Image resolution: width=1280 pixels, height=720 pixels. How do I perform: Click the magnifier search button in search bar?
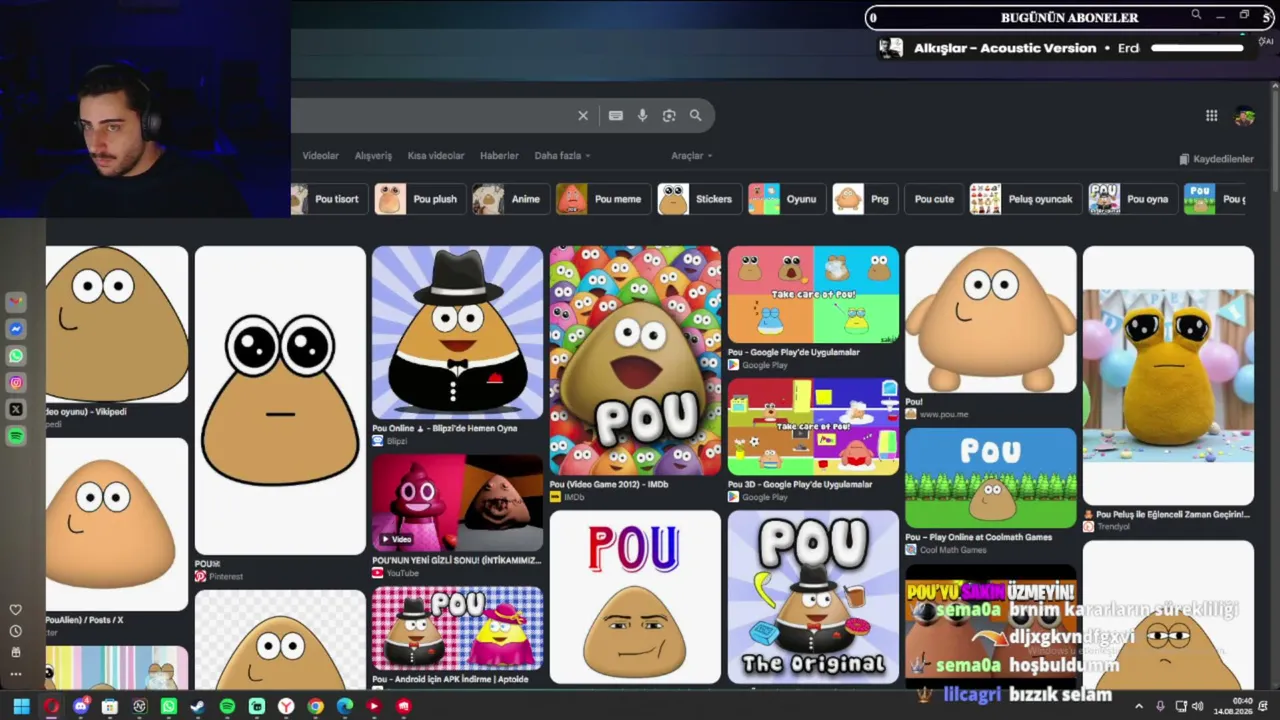tap(696, 116)
